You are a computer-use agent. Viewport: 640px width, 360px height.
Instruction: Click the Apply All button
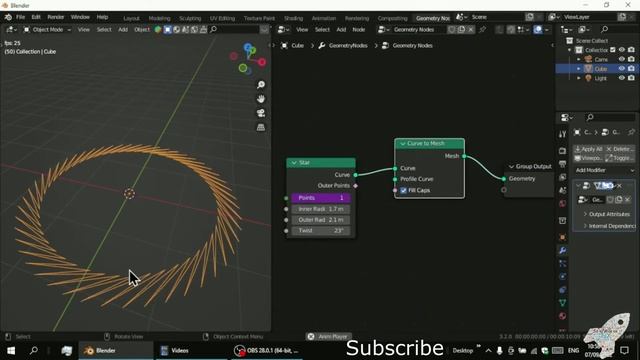[x=588, y=149]
